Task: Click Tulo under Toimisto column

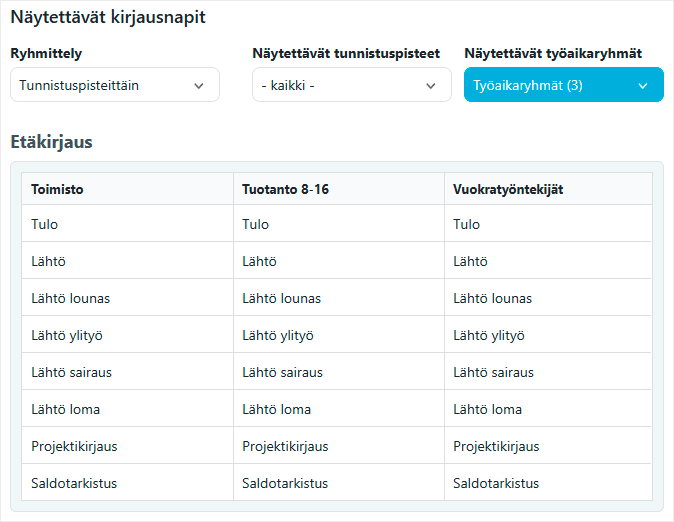Action: [45, 224]
